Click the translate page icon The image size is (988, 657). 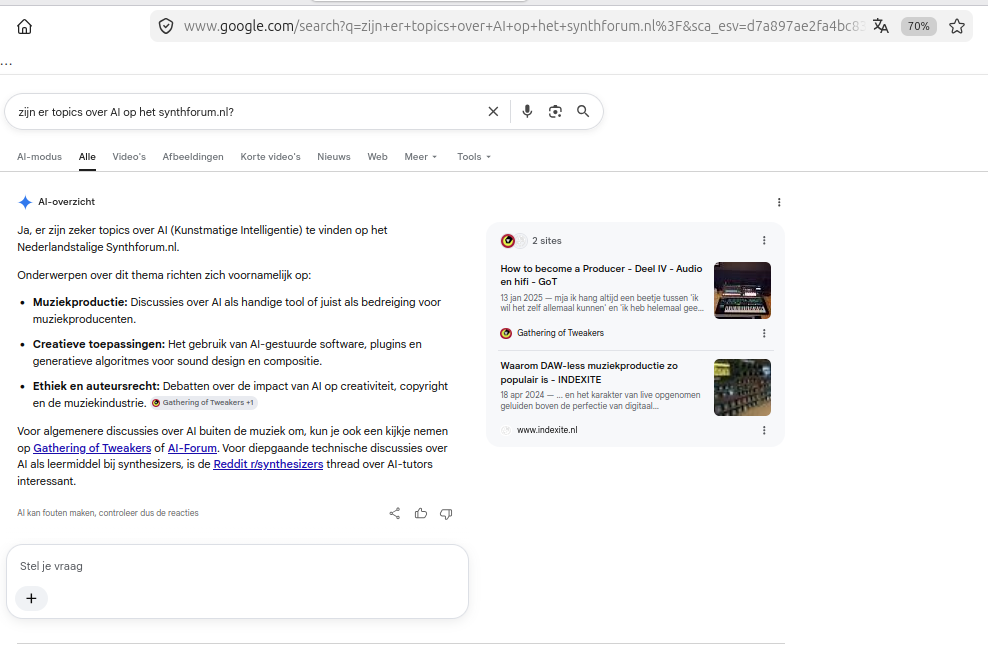[x=880, y=26]
